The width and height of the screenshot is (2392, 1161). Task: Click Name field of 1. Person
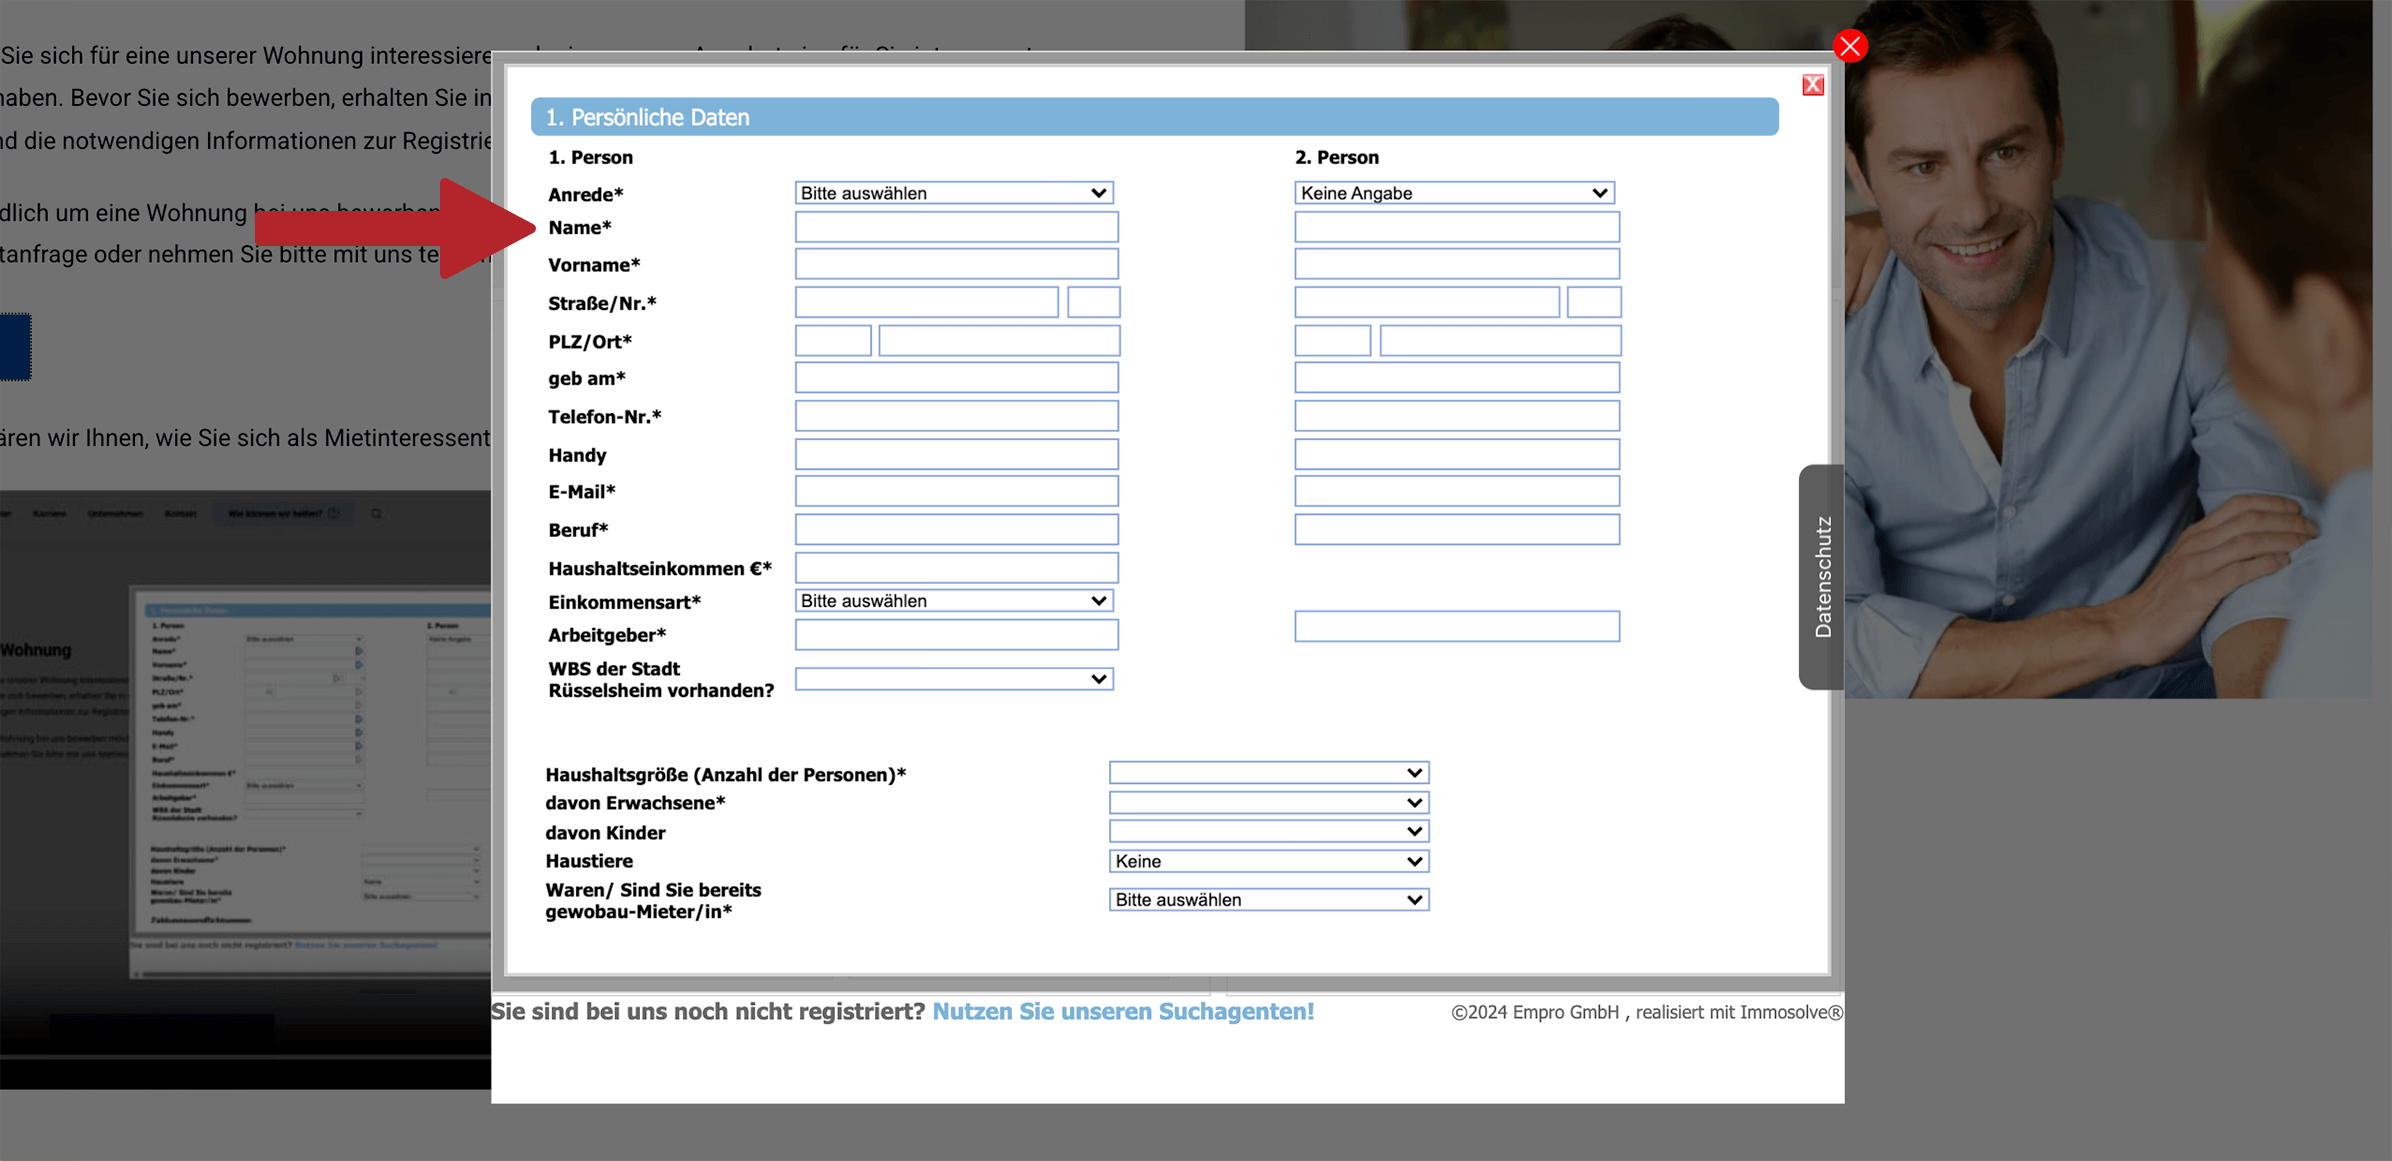click(956, 227)
